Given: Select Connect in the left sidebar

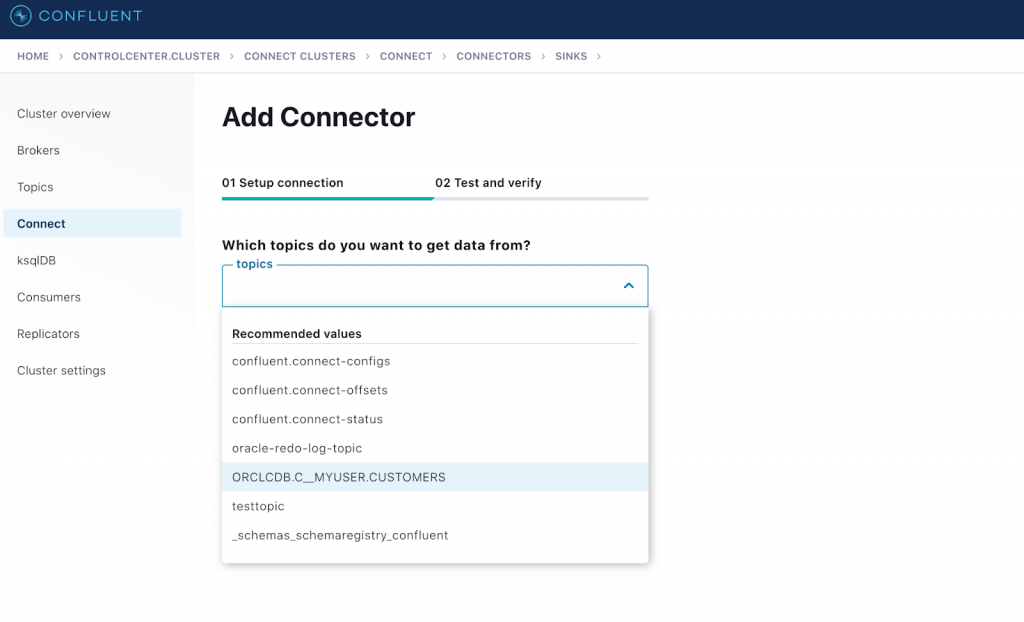Looking at the screenshot, I should pos(41,223).
